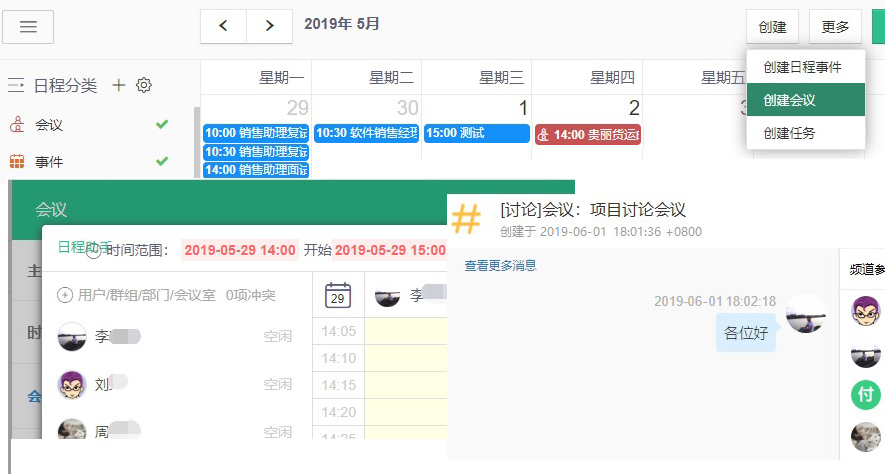Image resolution: width=885 pixels, height=474 pixels.
Task: Open the 创建 dropdown button
Action: [x=772, y=26]
